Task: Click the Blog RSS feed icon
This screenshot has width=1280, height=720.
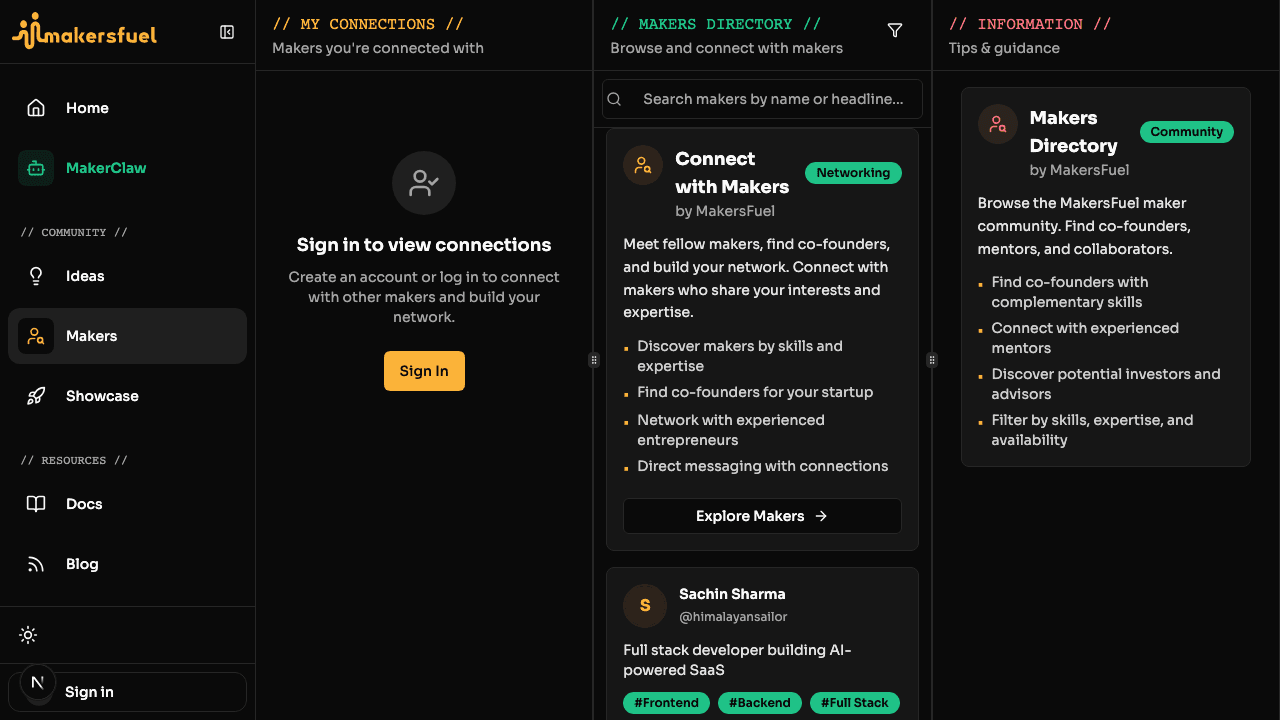Action: pyautogui.click(x=36, y=564)
